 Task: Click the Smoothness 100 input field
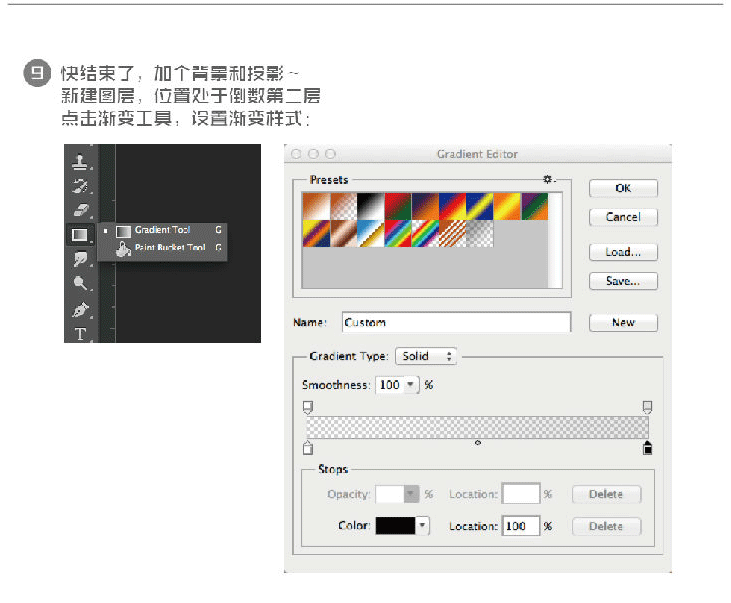[390, 385]
